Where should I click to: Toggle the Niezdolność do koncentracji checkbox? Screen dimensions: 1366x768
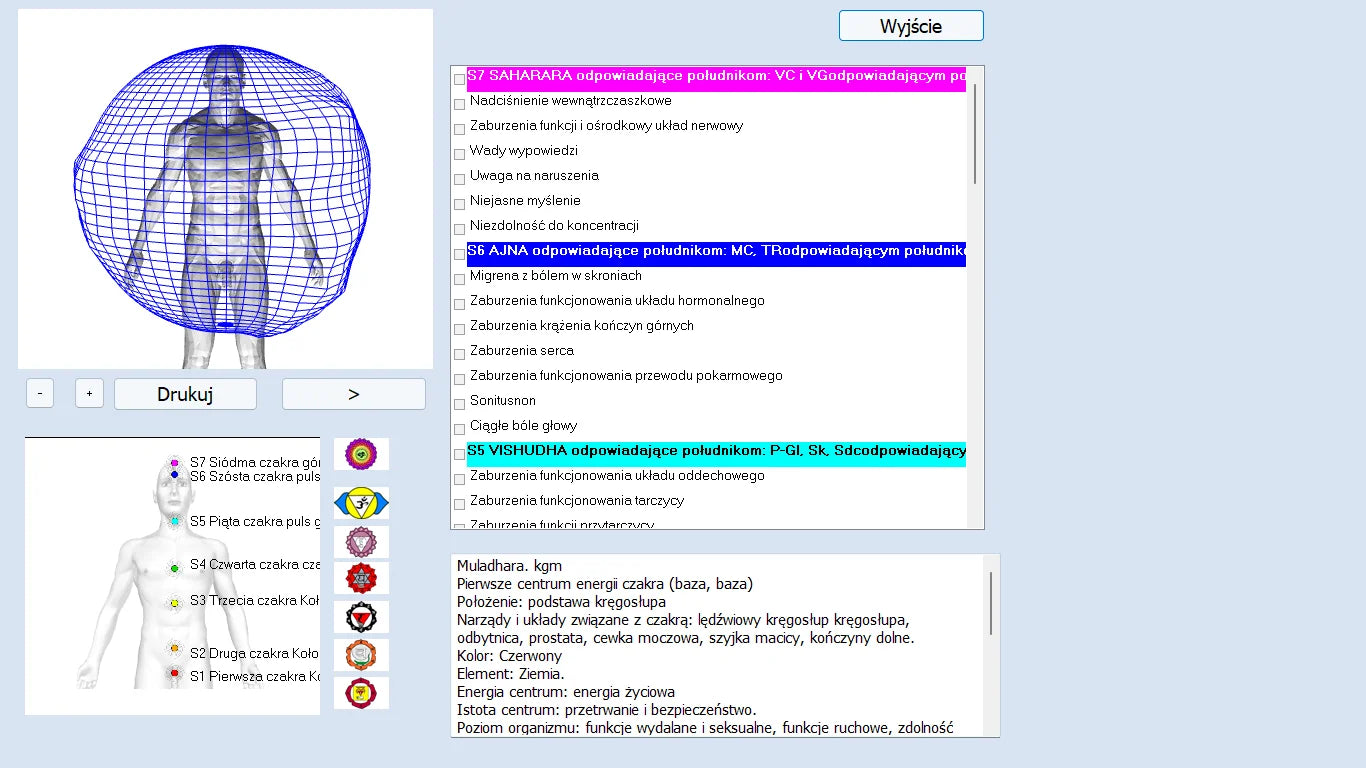click(x=460, y=229)
